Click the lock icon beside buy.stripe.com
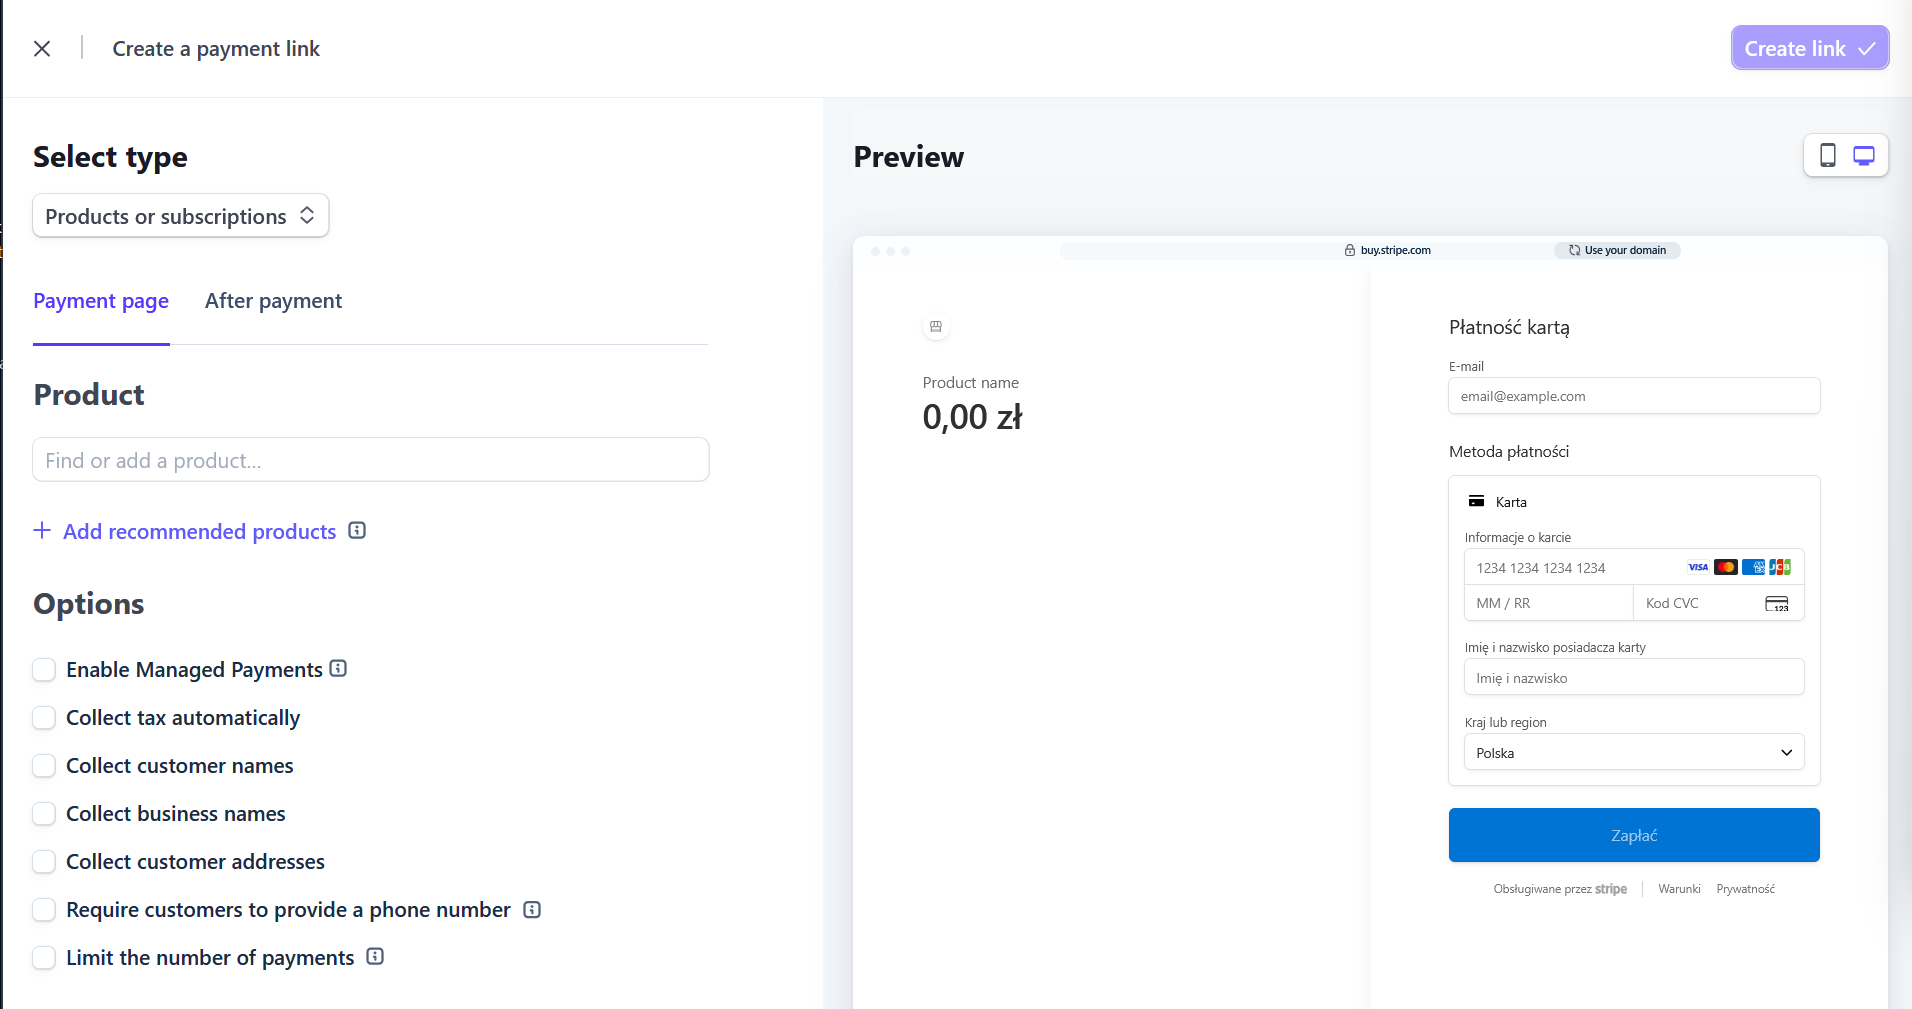This screenshot has width=1912, height=1009. (x=1350, y=250)
